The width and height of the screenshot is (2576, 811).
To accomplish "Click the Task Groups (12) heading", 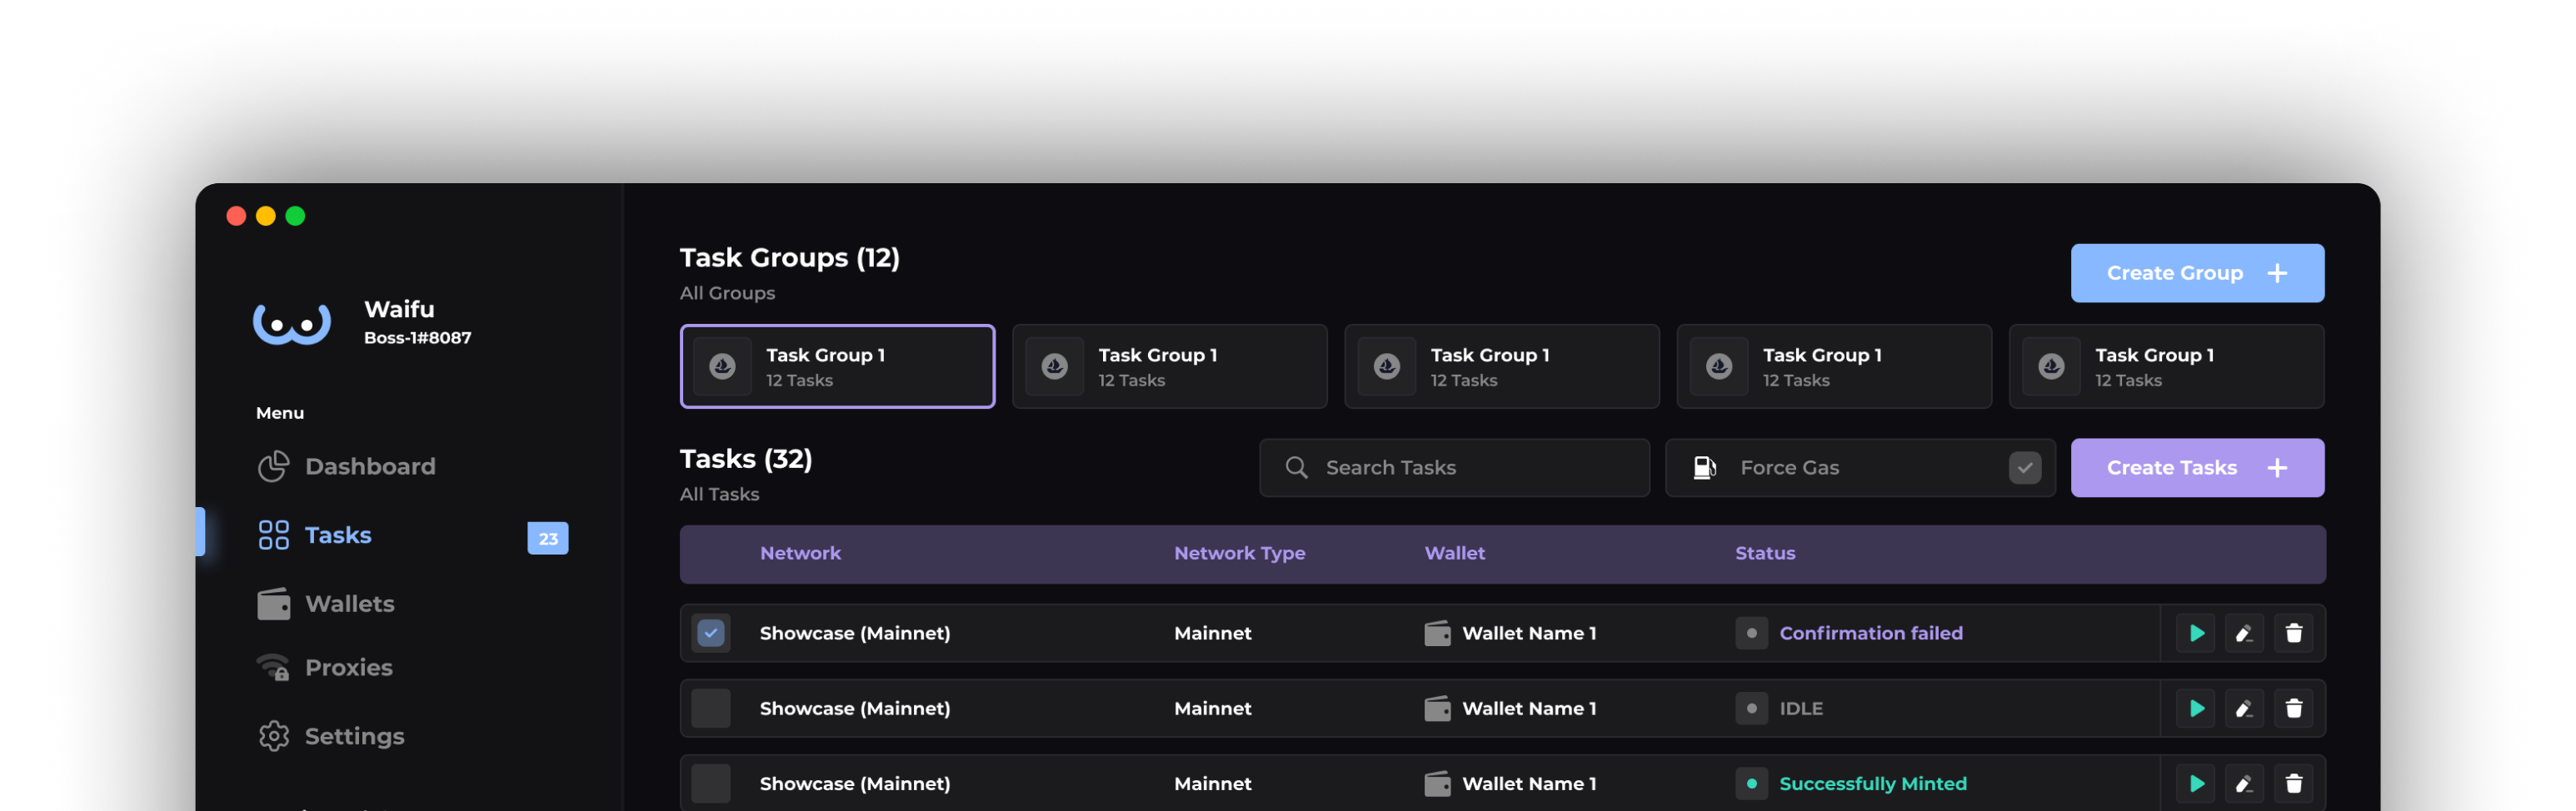I will (x=790, y=258).
